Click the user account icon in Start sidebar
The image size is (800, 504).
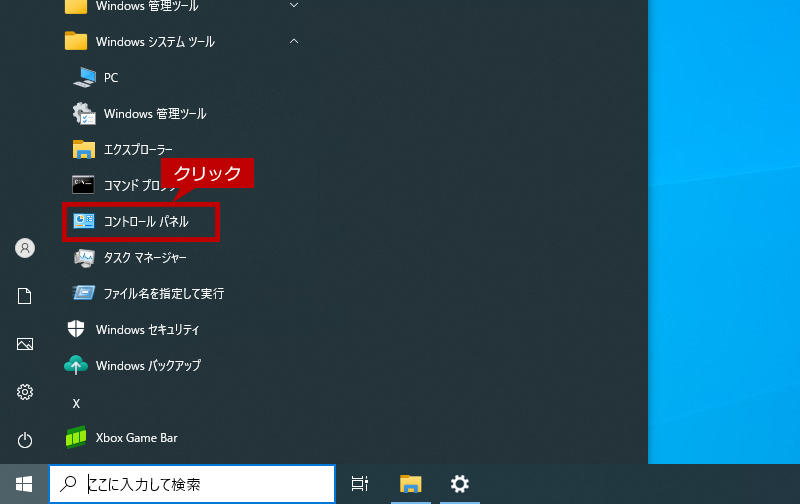point(24,248)
